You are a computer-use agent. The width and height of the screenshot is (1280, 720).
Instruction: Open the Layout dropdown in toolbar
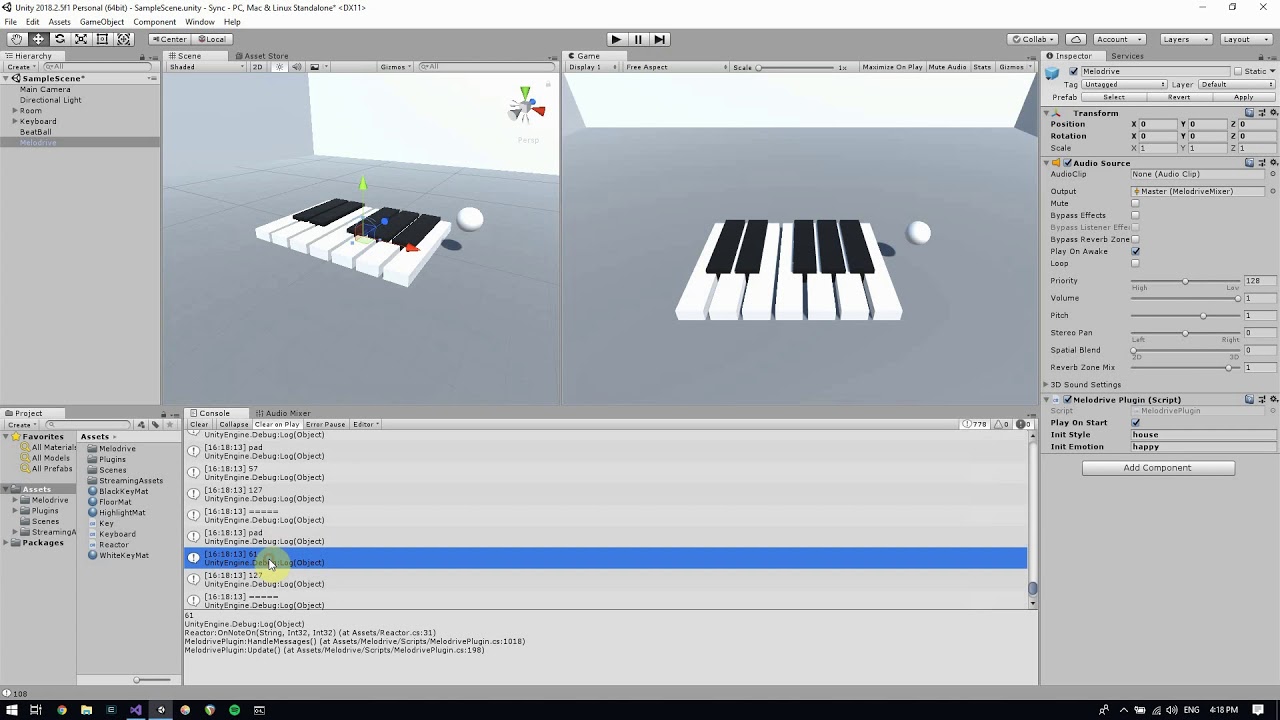pyautogui.click(x=1246, y=39)
